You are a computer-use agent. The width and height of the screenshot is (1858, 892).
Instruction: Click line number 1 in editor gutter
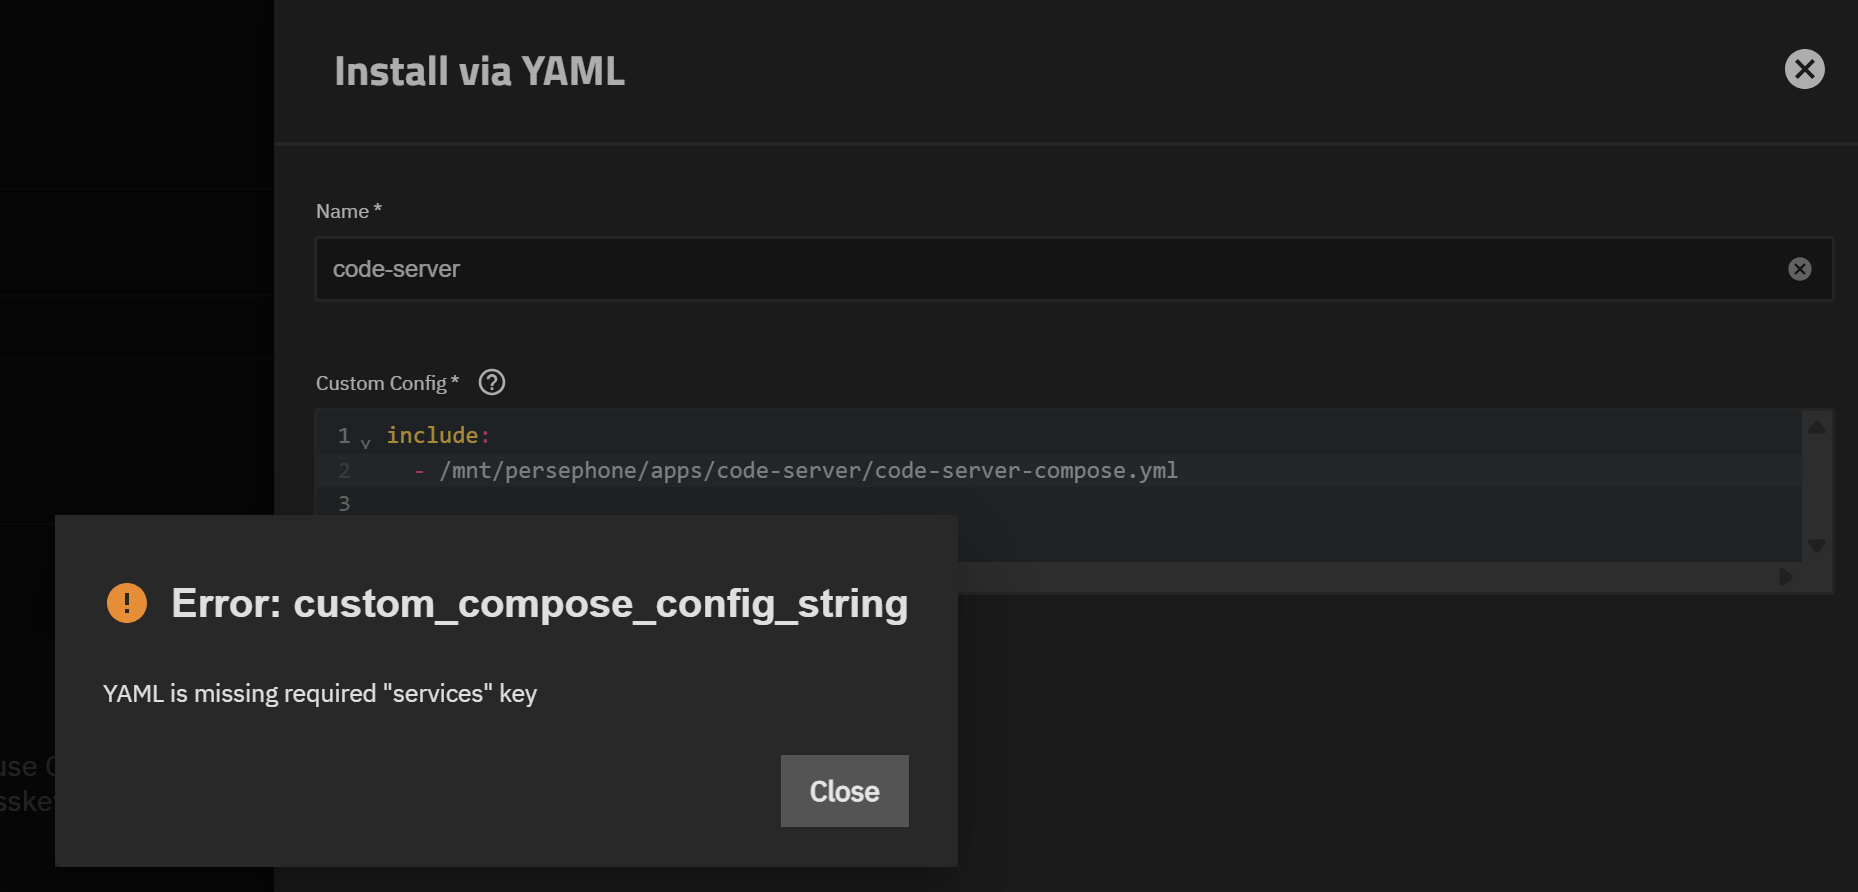(344, 435)
